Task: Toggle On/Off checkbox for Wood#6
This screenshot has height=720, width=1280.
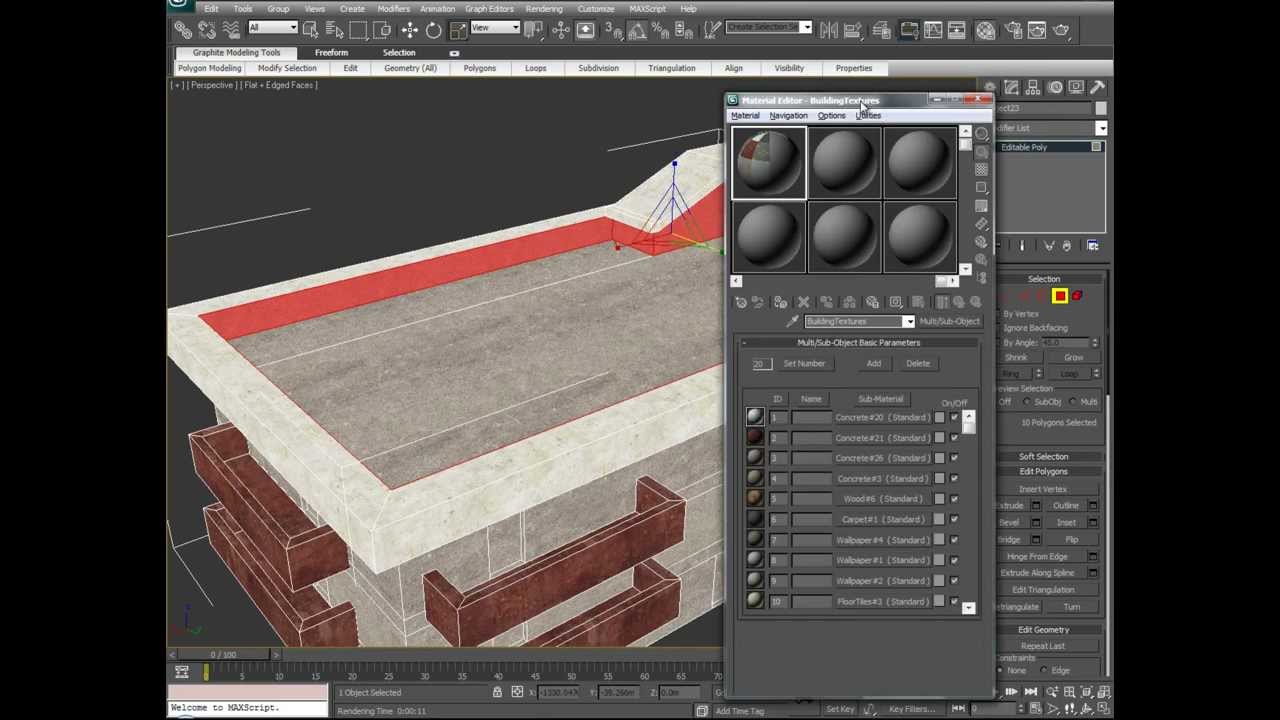Action: point(954,499)
